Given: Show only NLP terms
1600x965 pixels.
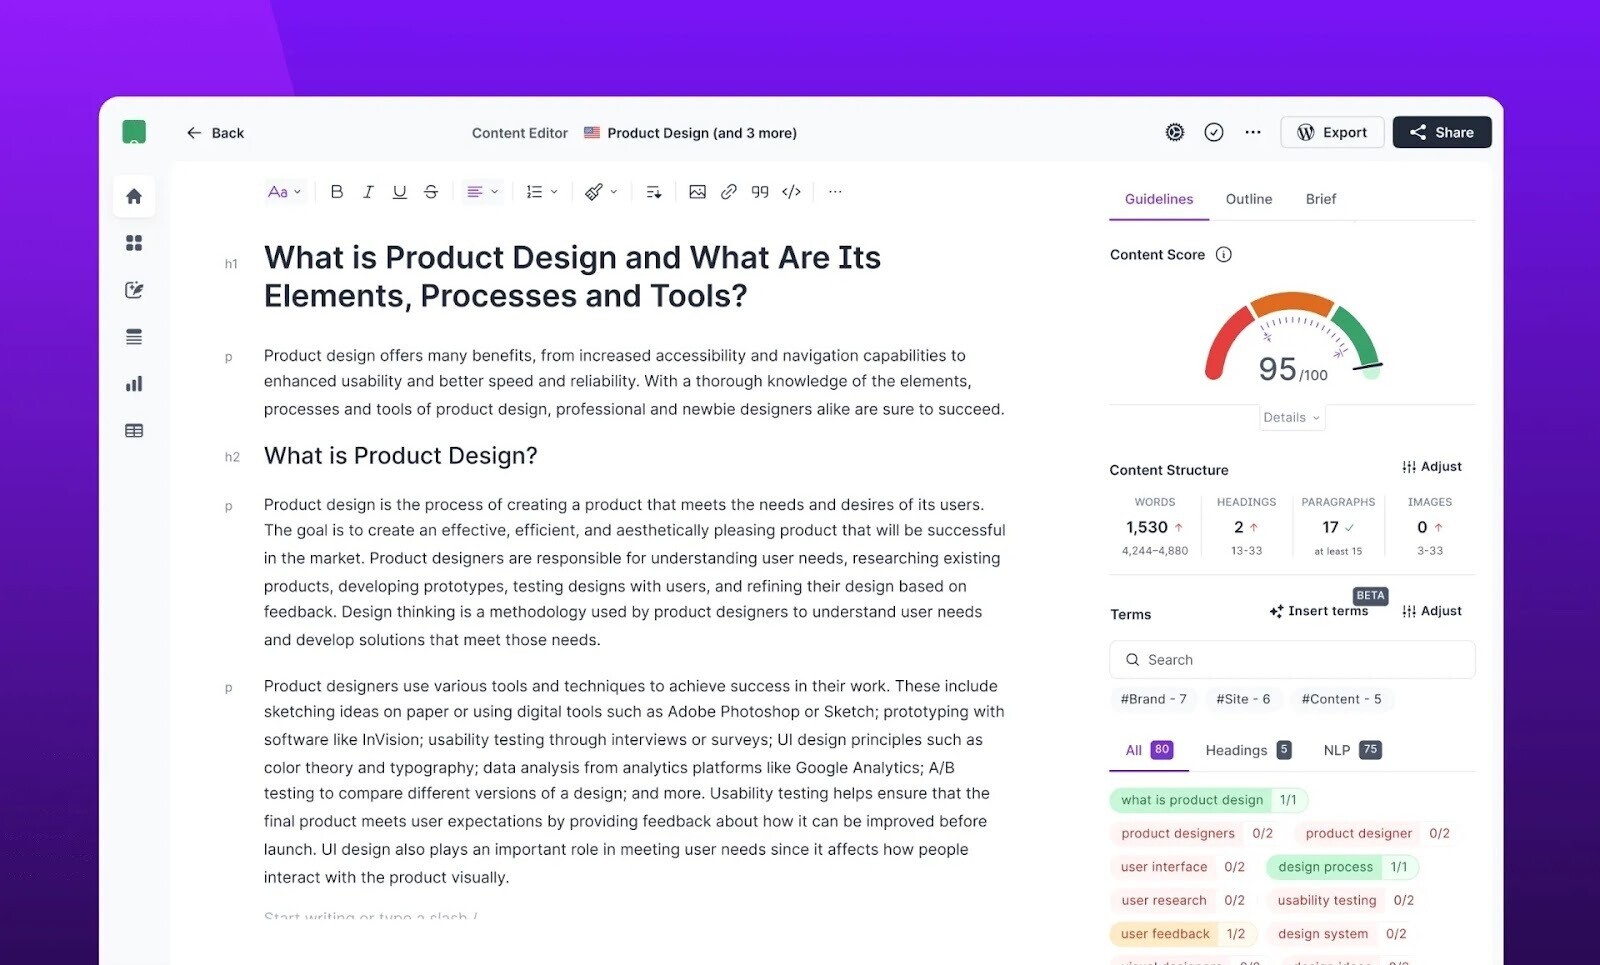Looking at the screenshot, I should [1336, 750].
